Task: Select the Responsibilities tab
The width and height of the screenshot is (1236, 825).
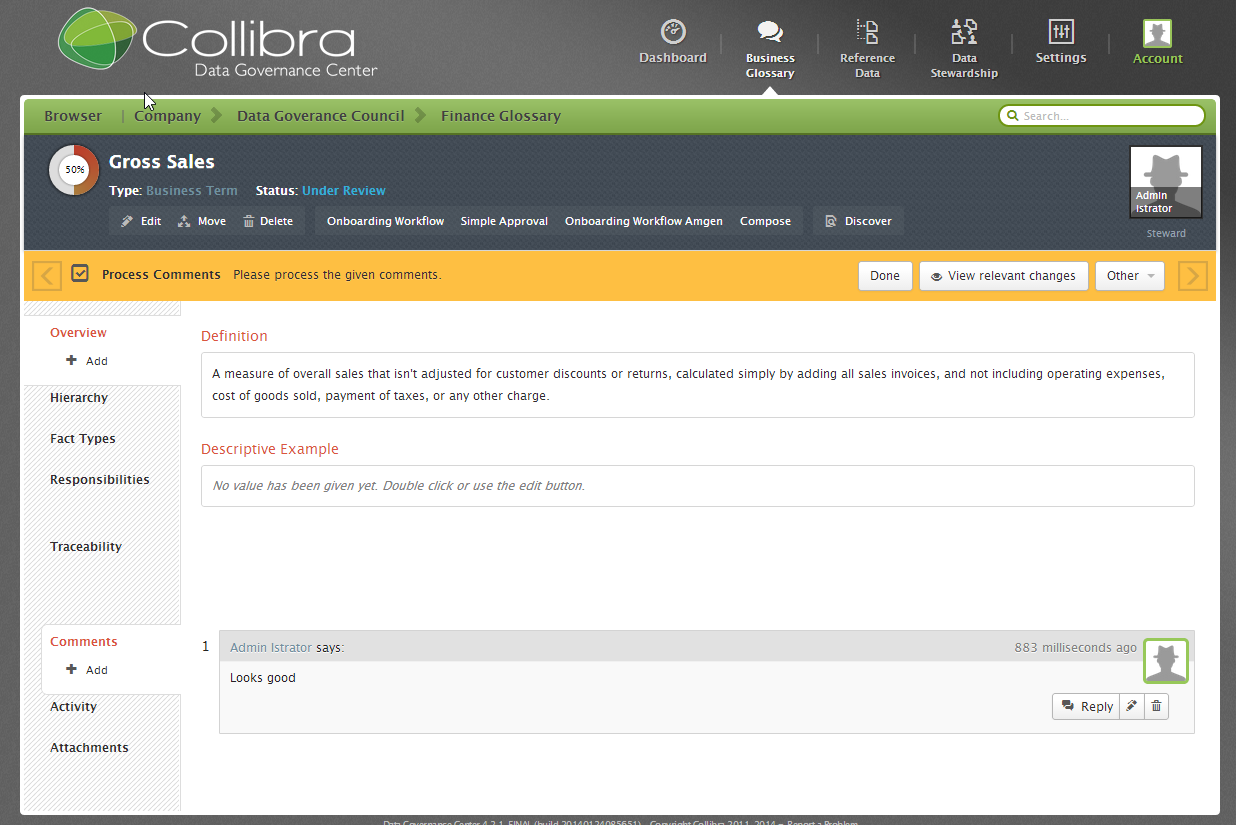Action: [x=100, y=480]
